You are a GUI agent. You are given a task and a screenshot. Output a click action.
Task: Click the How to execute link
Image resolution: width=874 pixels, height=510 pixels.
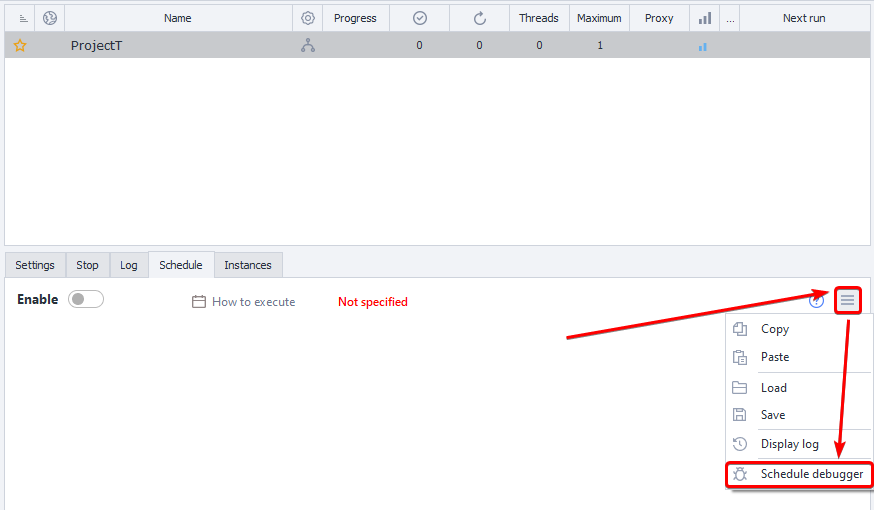(253, 302)
